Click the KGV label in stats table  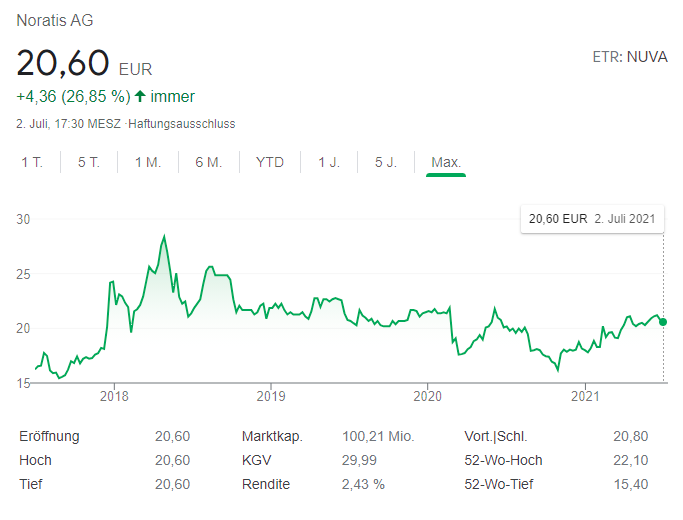click(x=256, y=460)
